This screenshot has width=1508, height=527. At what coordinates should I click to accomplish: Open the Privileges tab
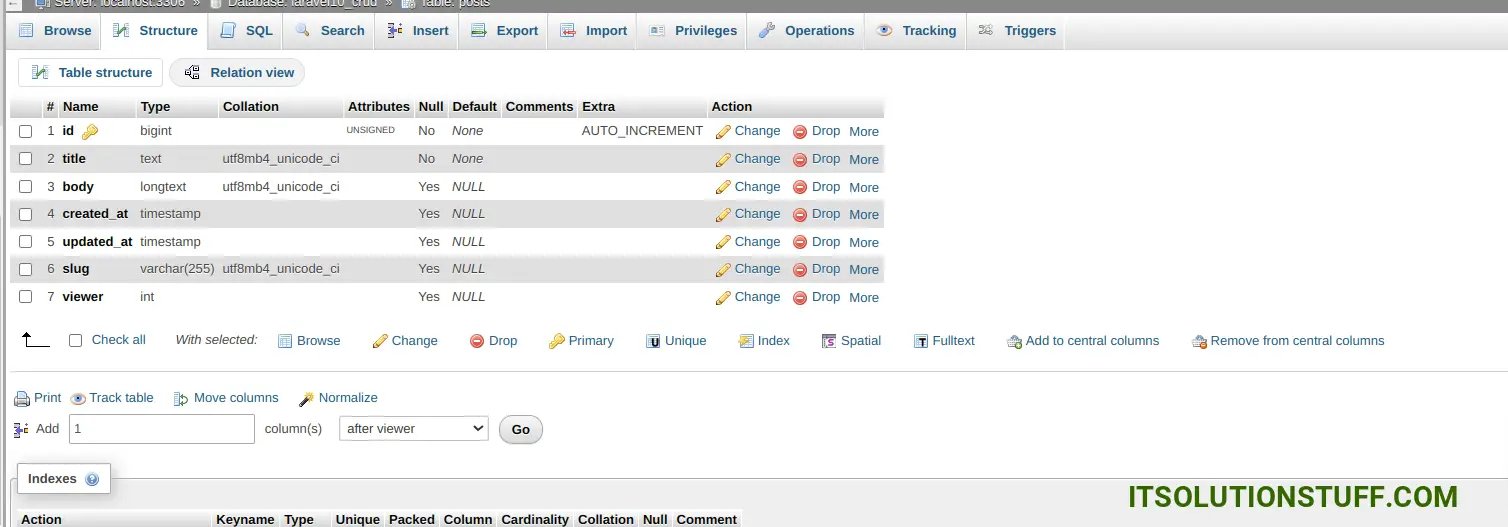(693, 31)
